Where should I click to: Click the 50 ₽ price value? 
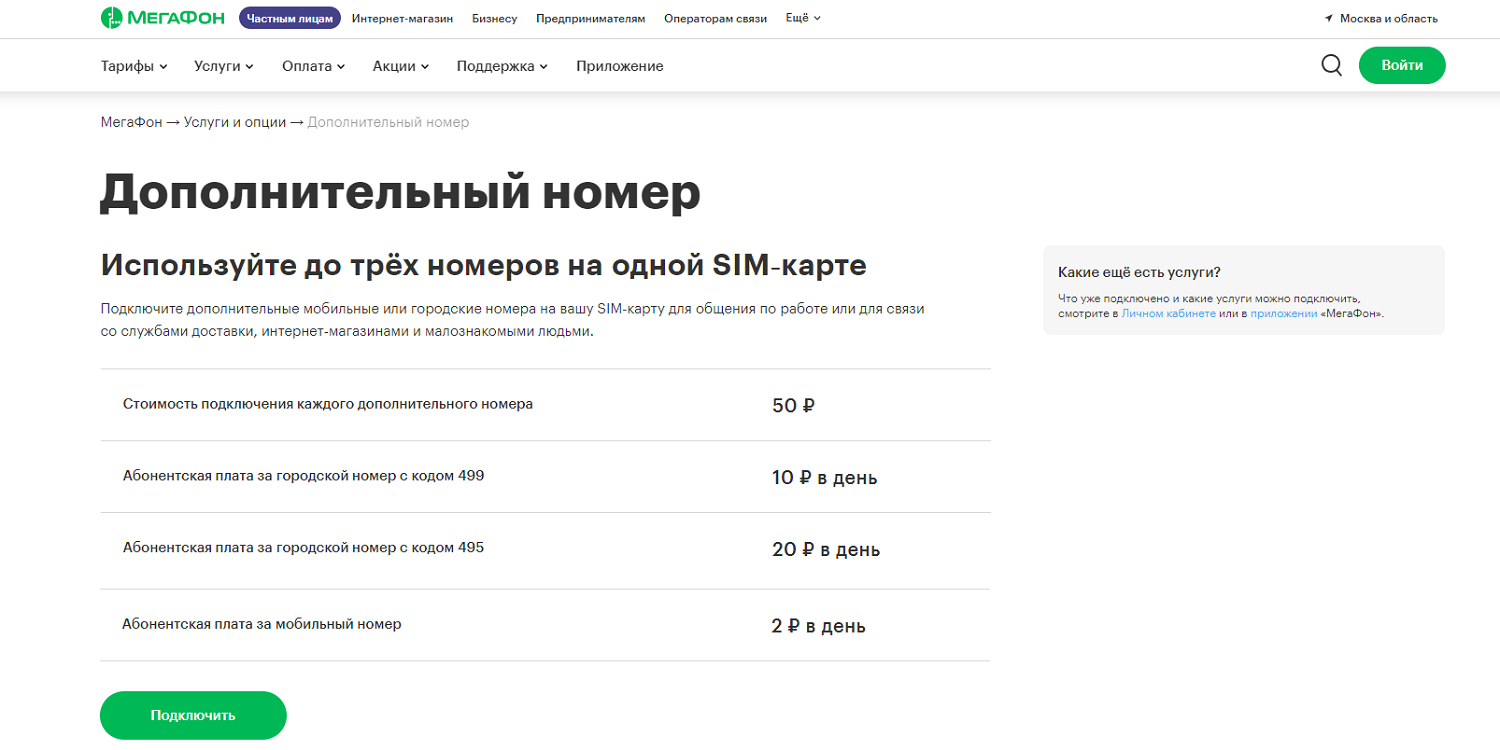click(x=794, y=406)
